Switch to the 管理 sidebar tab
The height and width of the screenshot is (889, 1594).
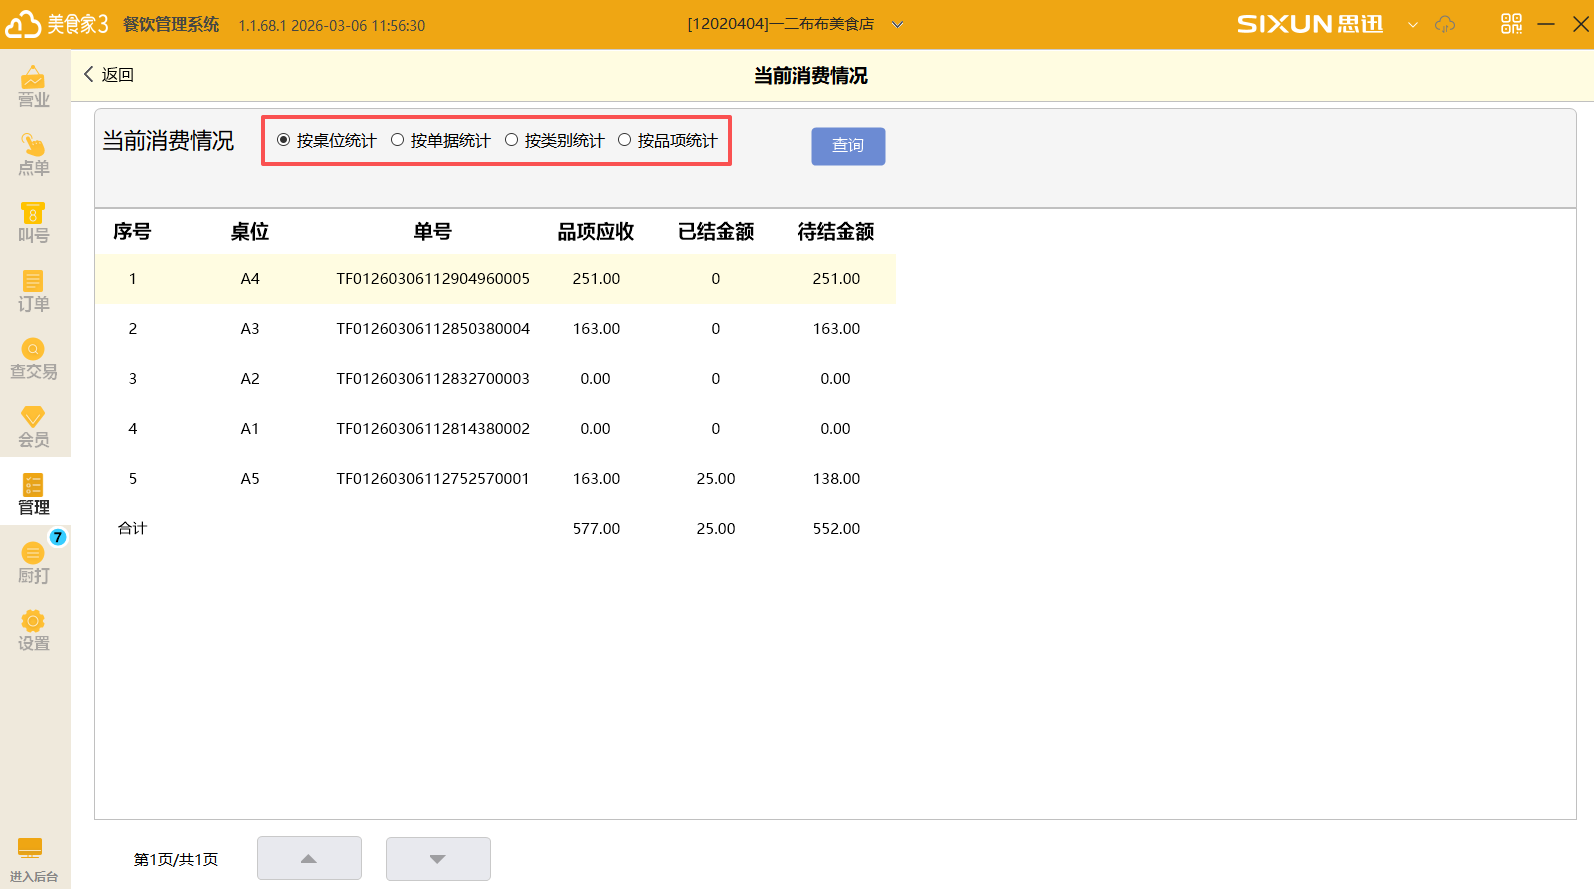pyautogui.click(x=33, y=494)
